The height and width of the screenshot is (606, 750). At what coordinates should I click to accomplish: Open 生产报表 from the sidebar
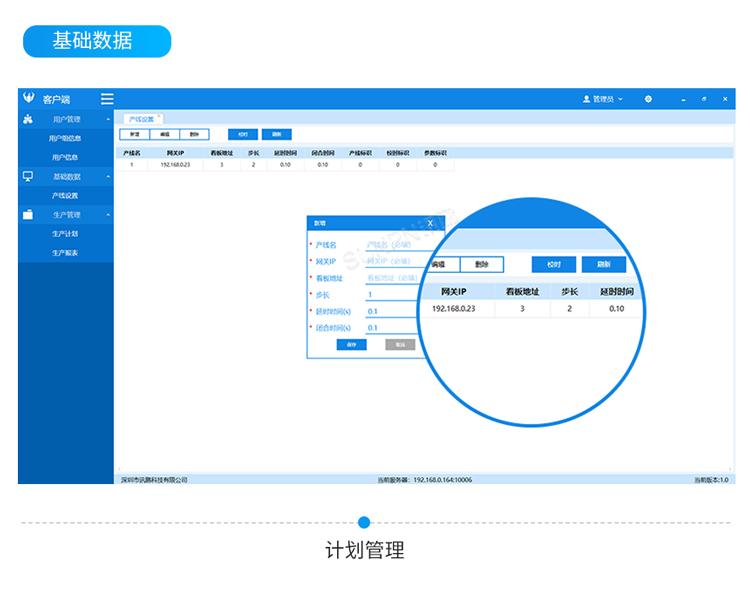tap(65, 253)
